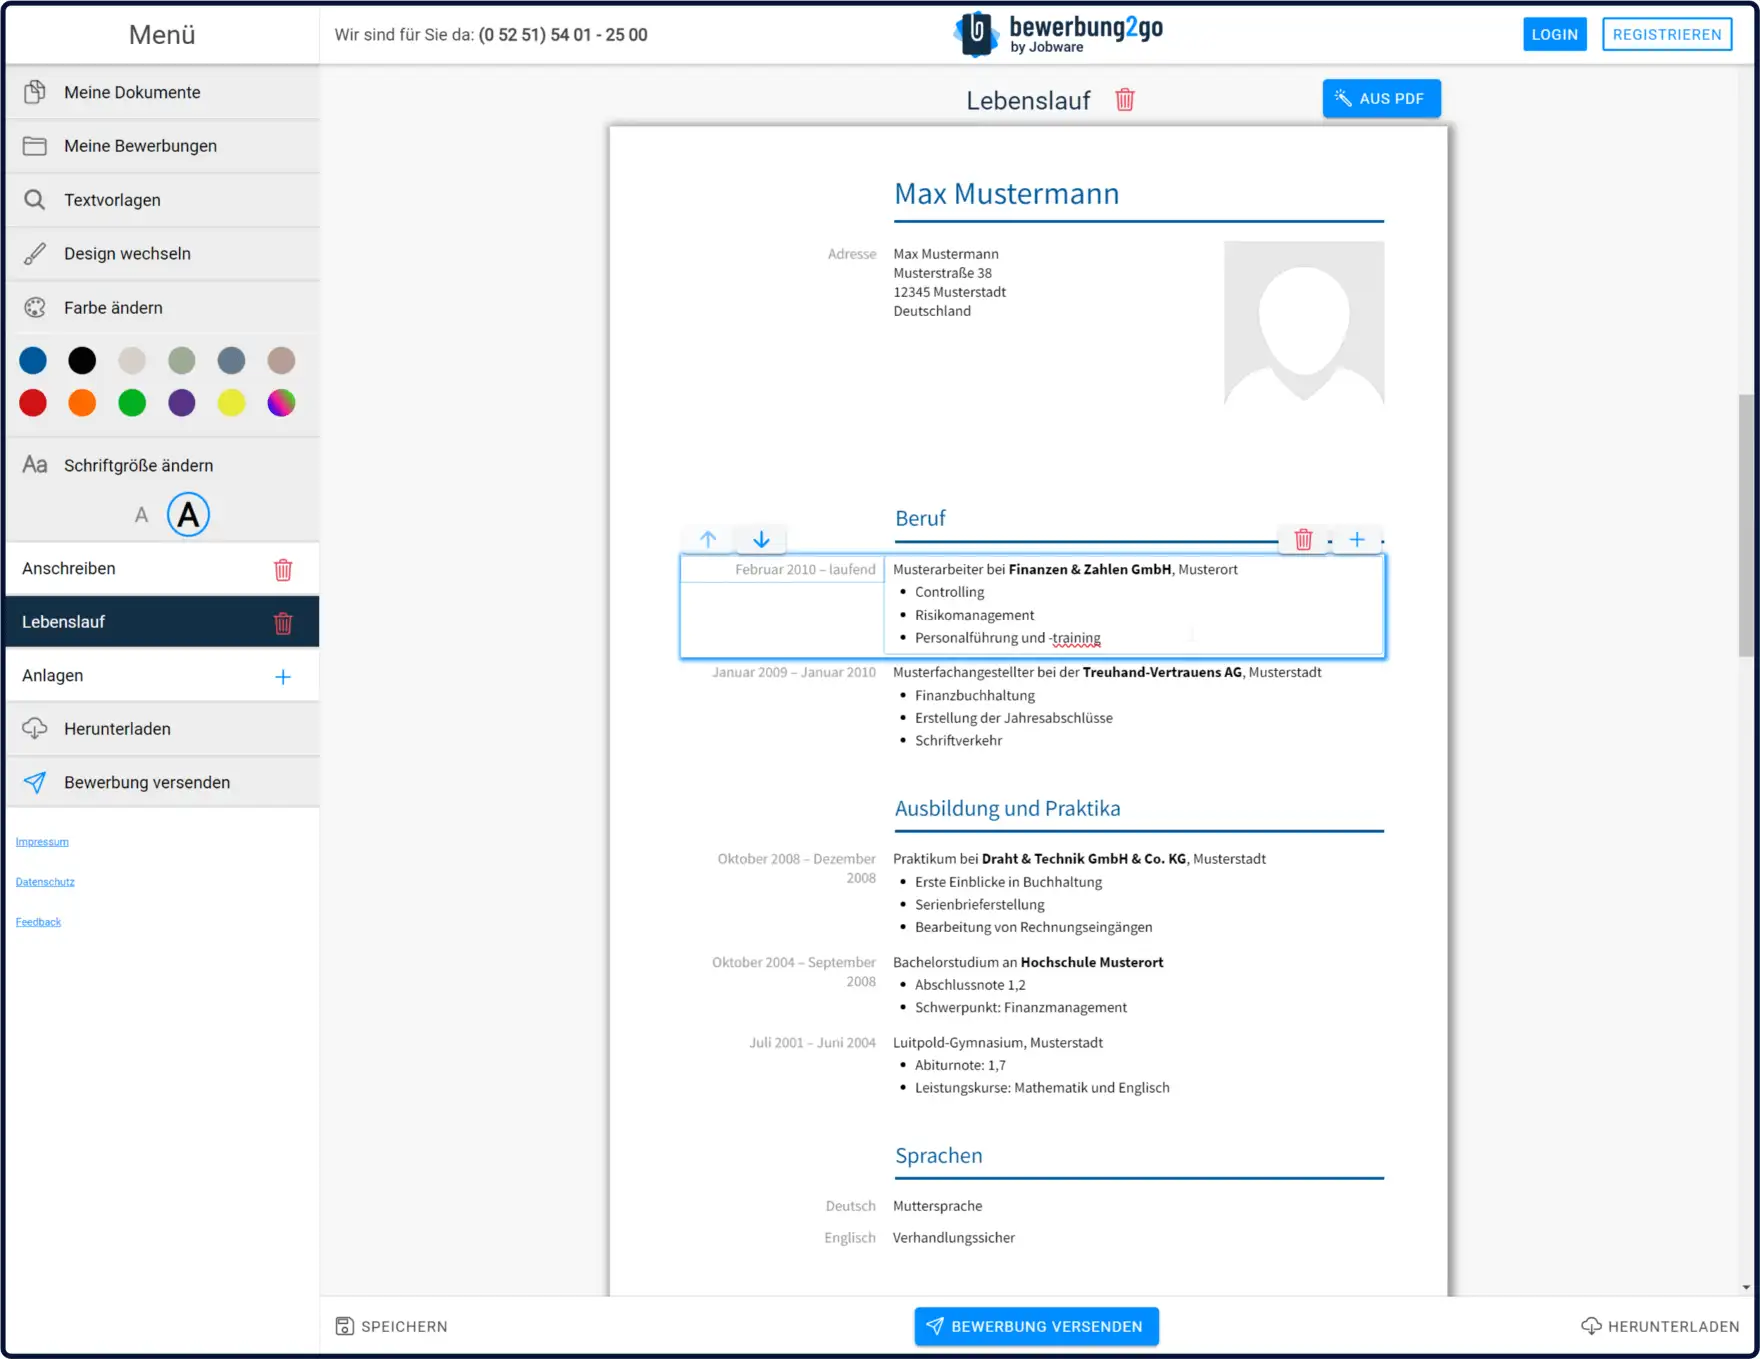The image size is (1760, 1359).
Task: Open the Impressum link
Action: coord(42,842)
